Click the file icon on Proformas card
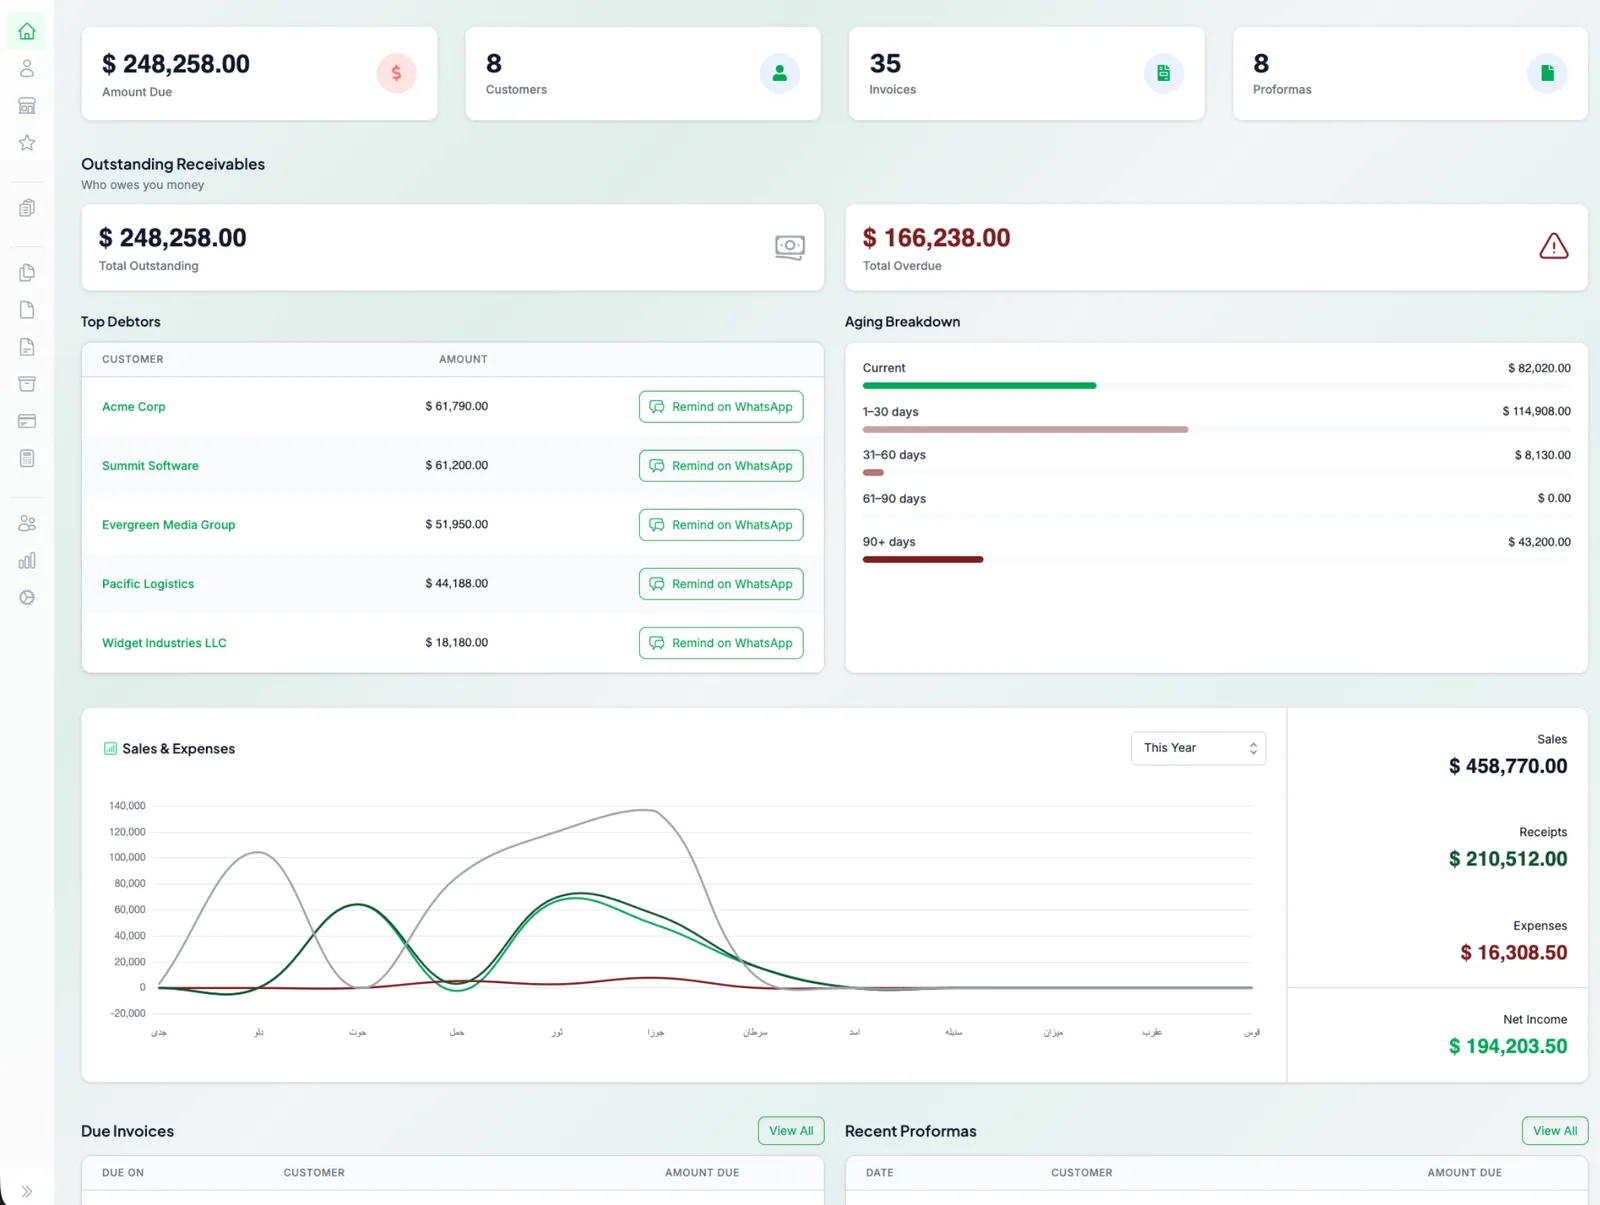 pos(1547,73)
